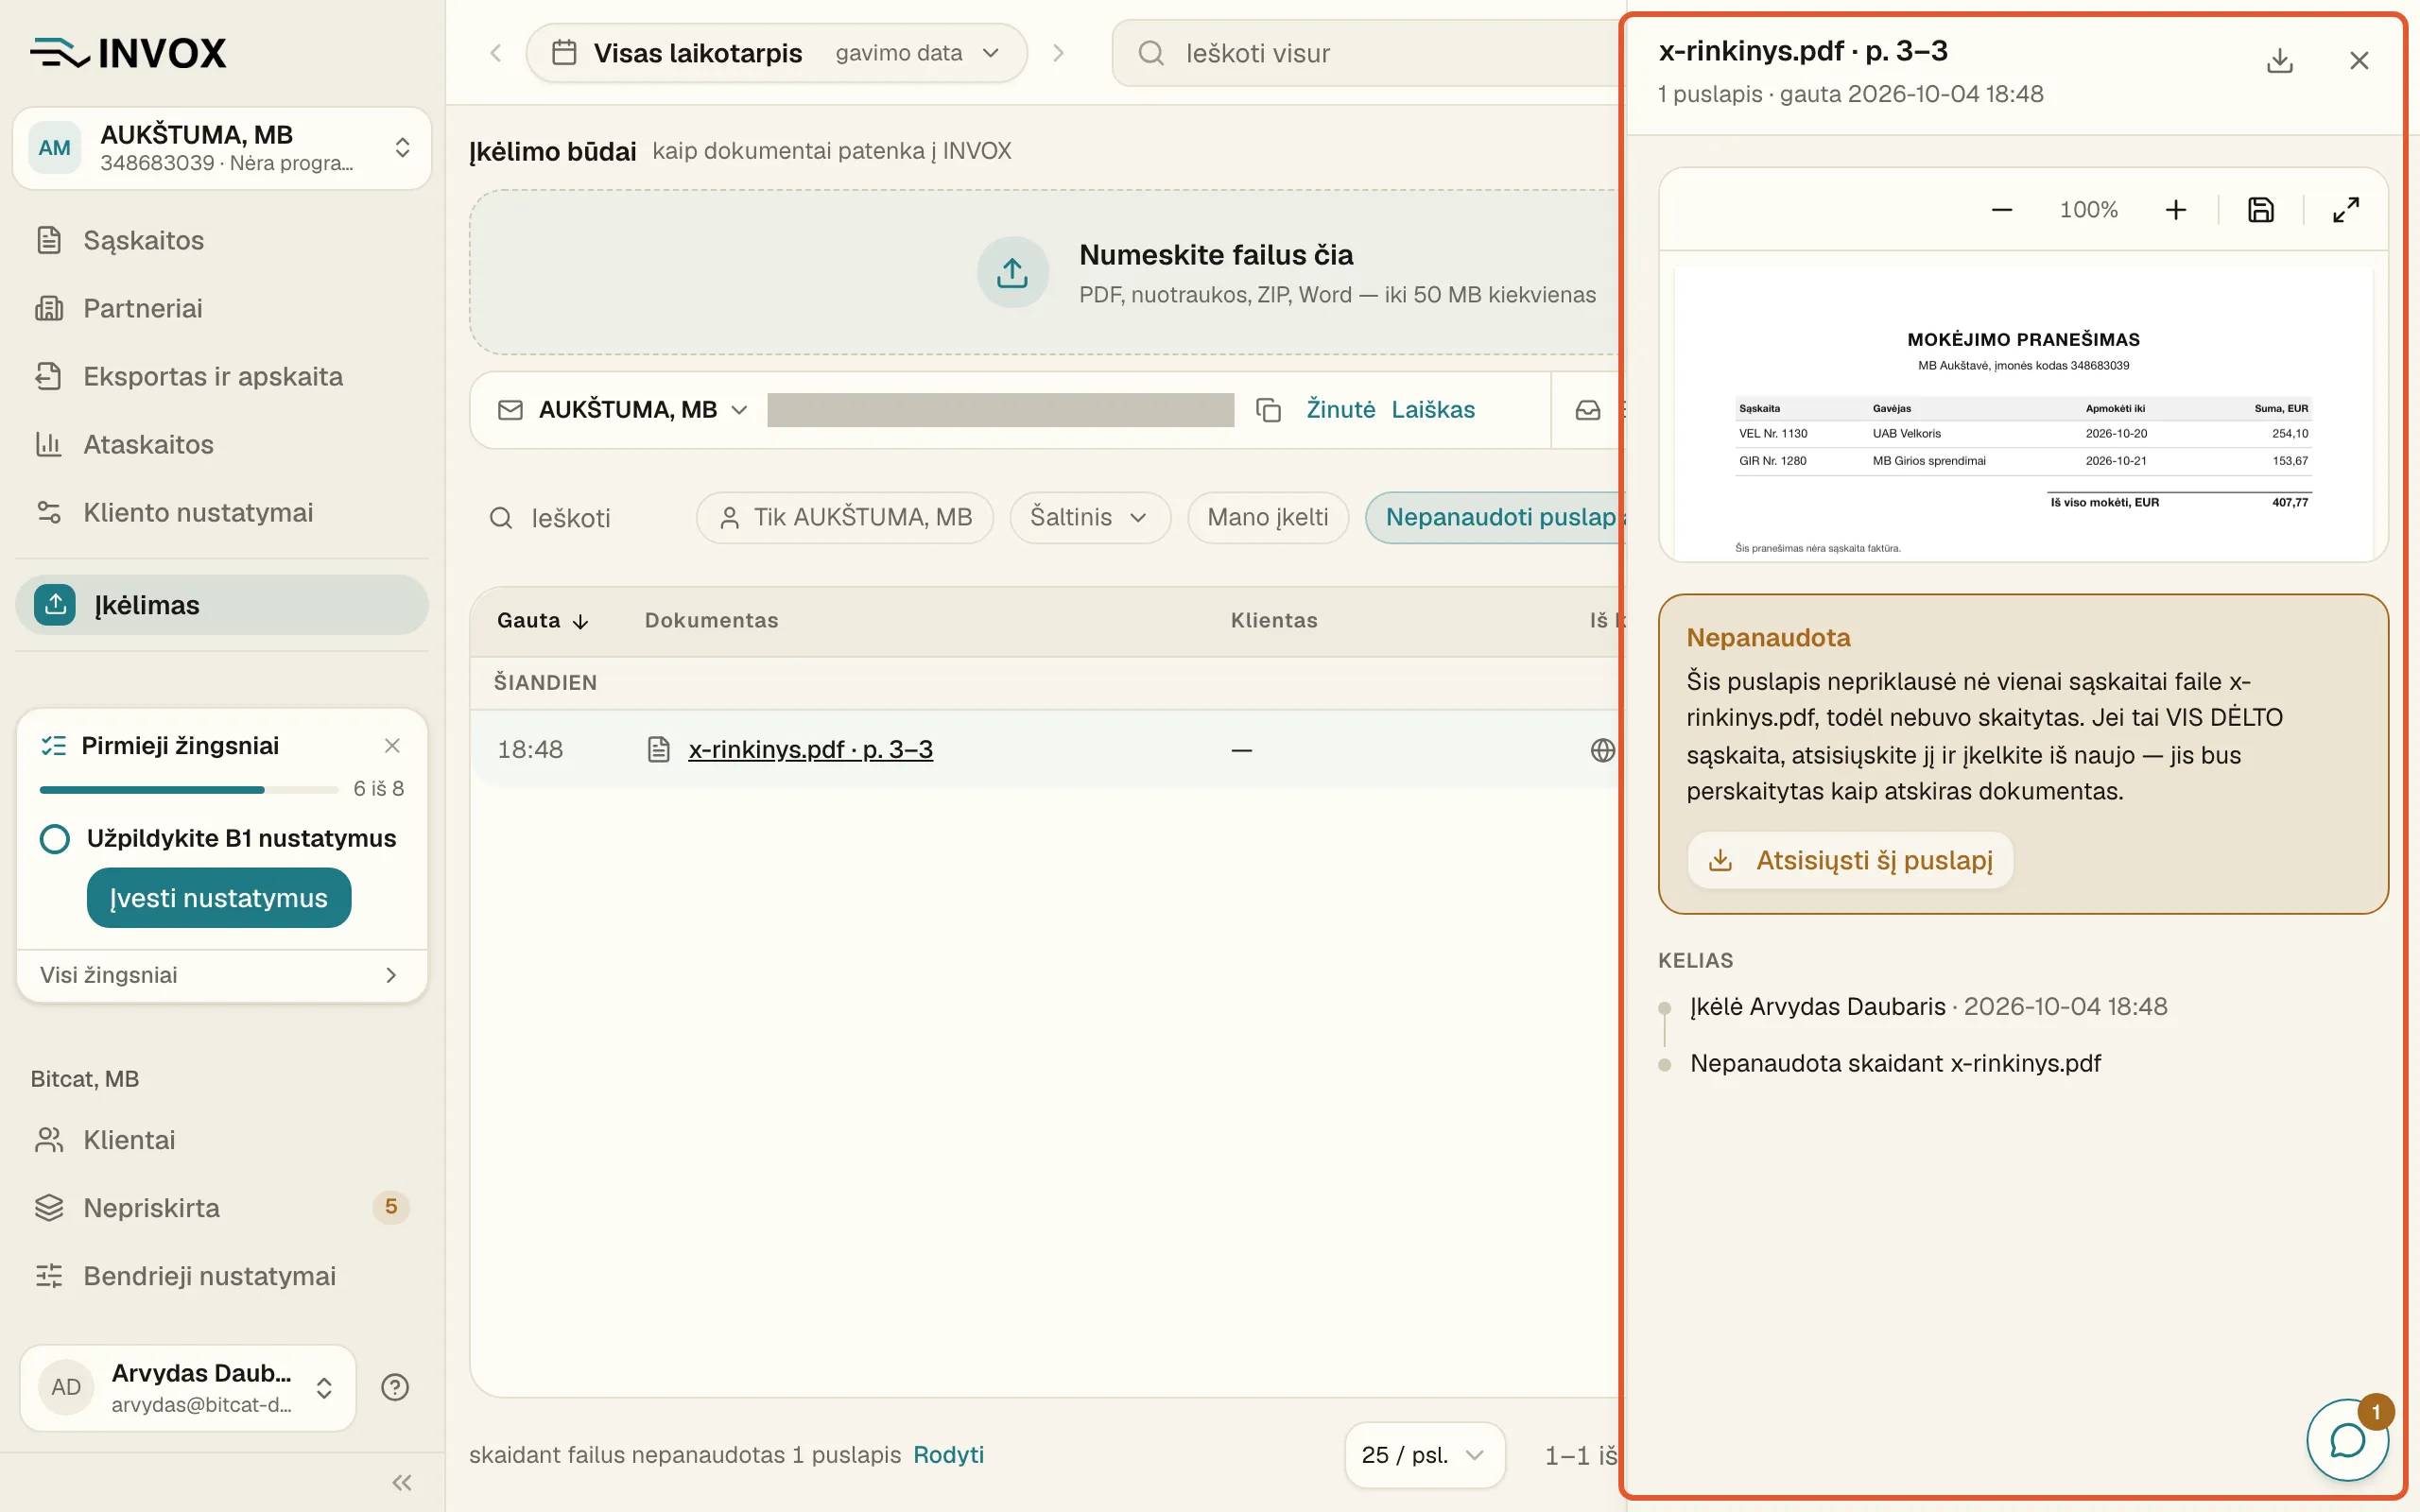Open Eksportas ir apskaita
This screenshot has height=1512, width=2420.
coord(222,376)
